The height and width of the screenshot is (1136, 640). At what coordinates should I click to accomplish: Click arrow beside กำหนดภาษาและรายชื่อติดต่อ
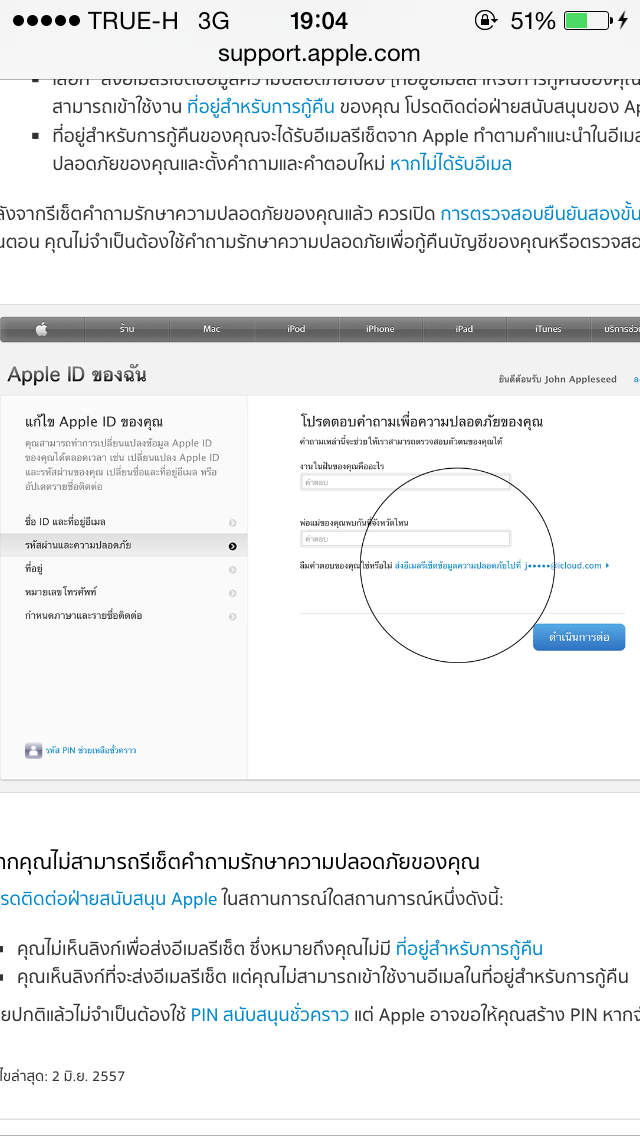coord(233,617)
